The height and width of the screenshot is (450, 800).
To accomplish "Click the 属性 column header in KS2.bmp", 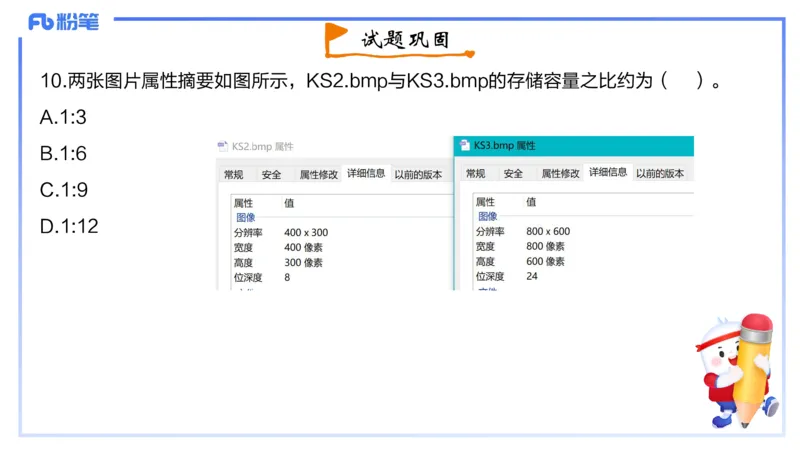I will 243,203.
